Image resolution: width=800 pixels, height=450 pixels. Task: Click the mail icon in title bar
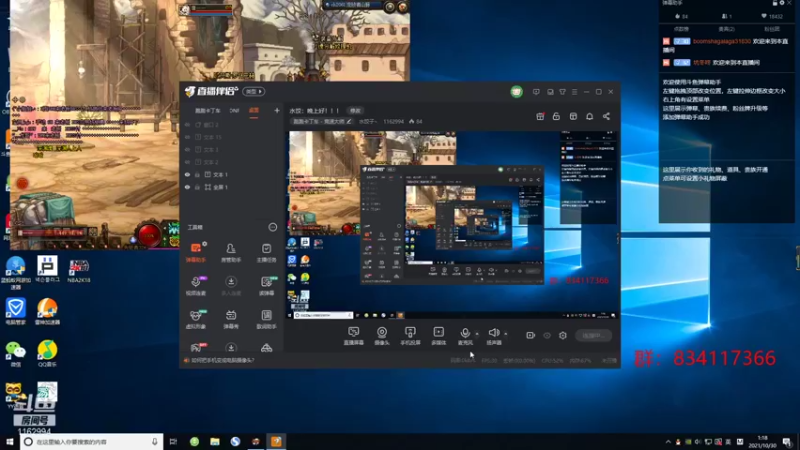click(x=550, y=92)
